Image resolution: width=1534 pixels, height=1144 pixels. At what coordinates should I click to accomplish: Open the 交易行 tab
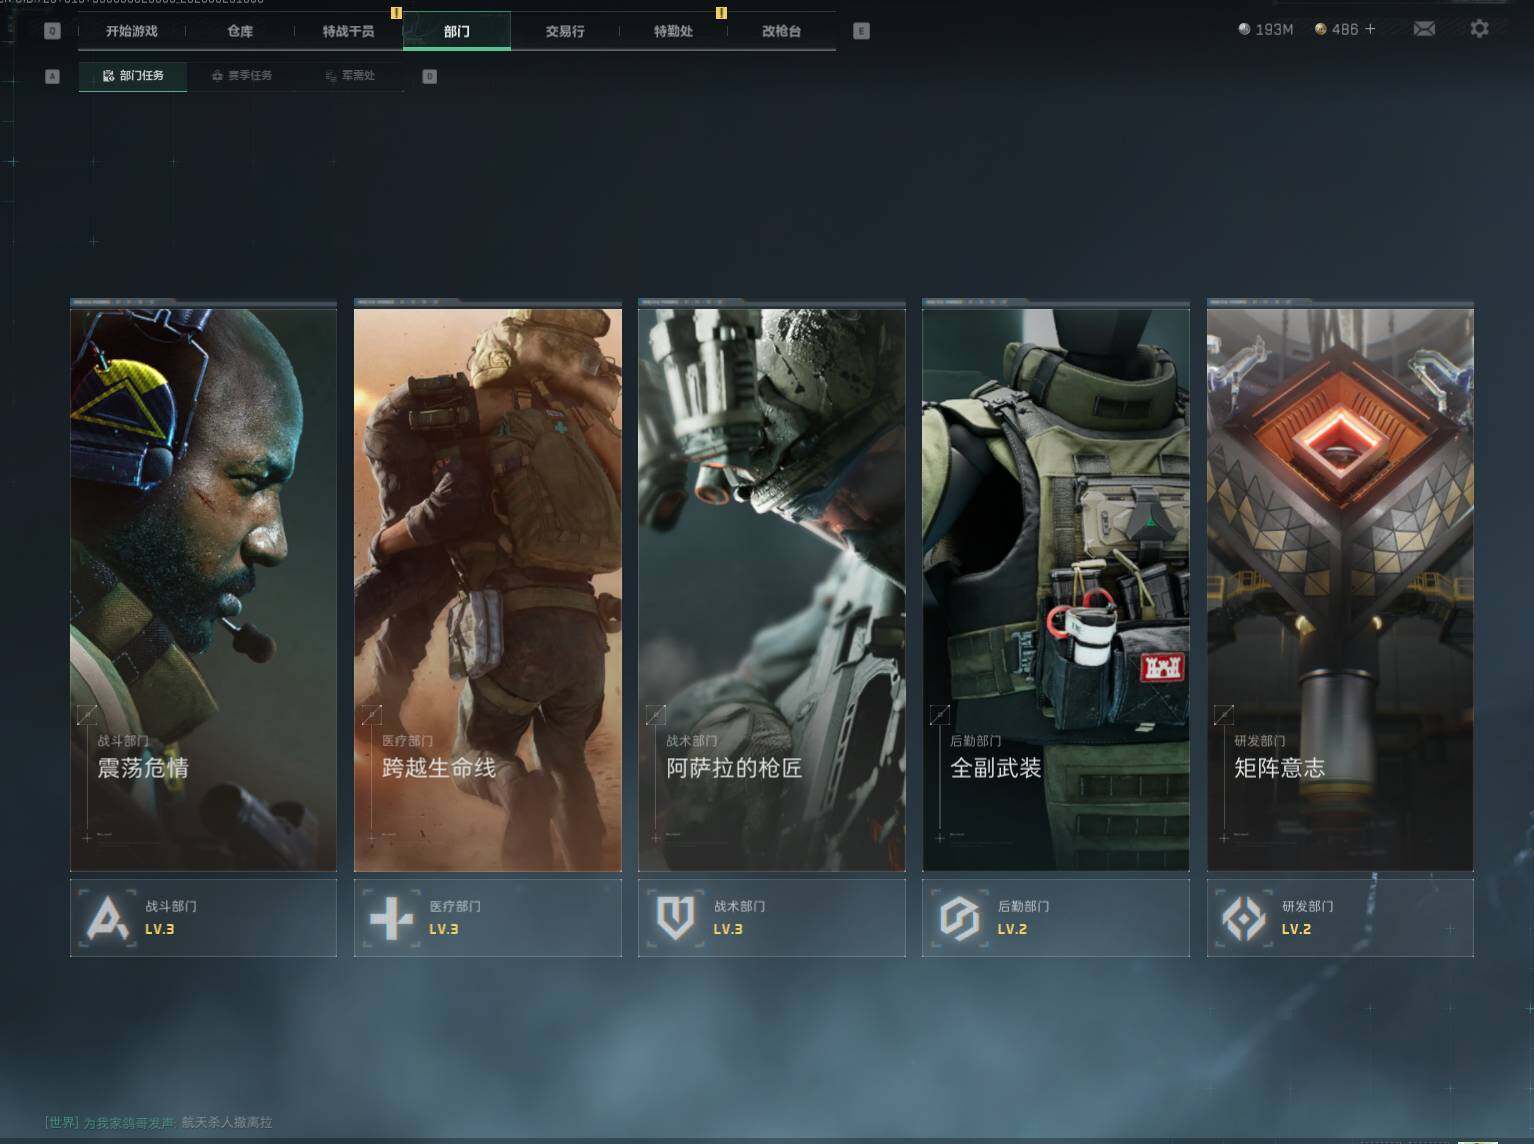(x=565, y=31)
